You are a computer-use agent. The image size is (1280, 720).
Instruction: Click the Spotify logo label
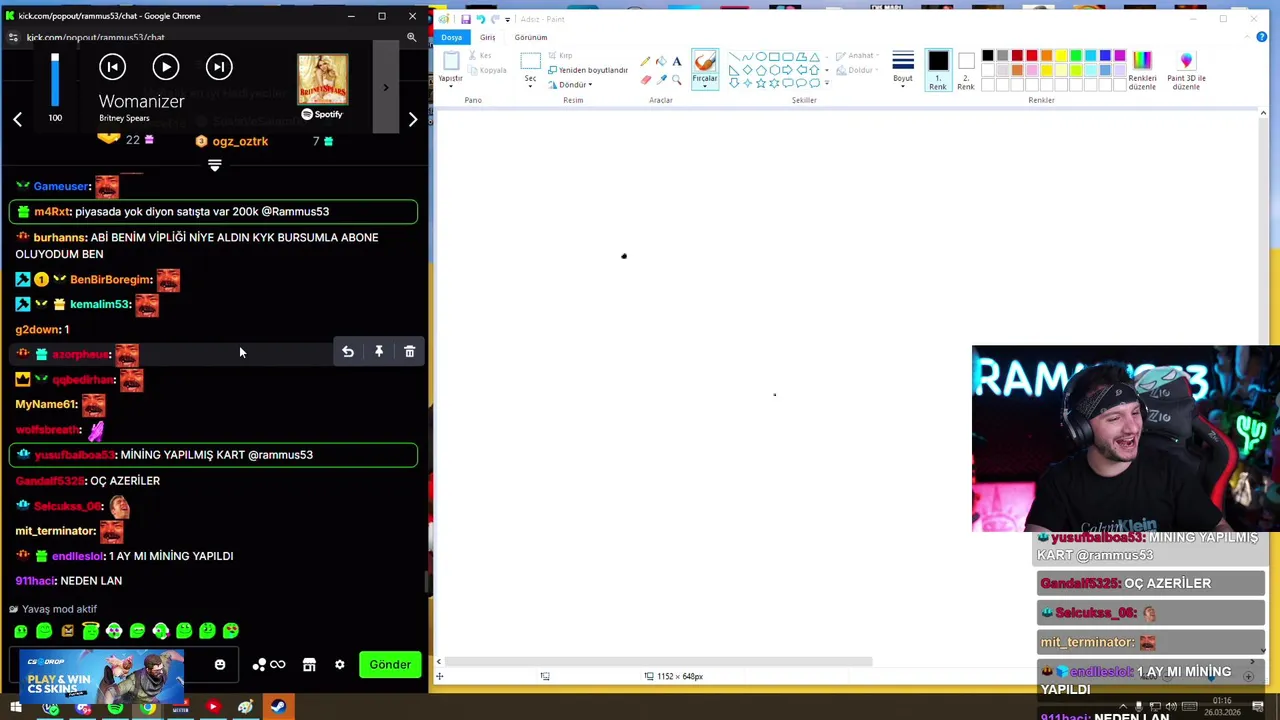322,114
